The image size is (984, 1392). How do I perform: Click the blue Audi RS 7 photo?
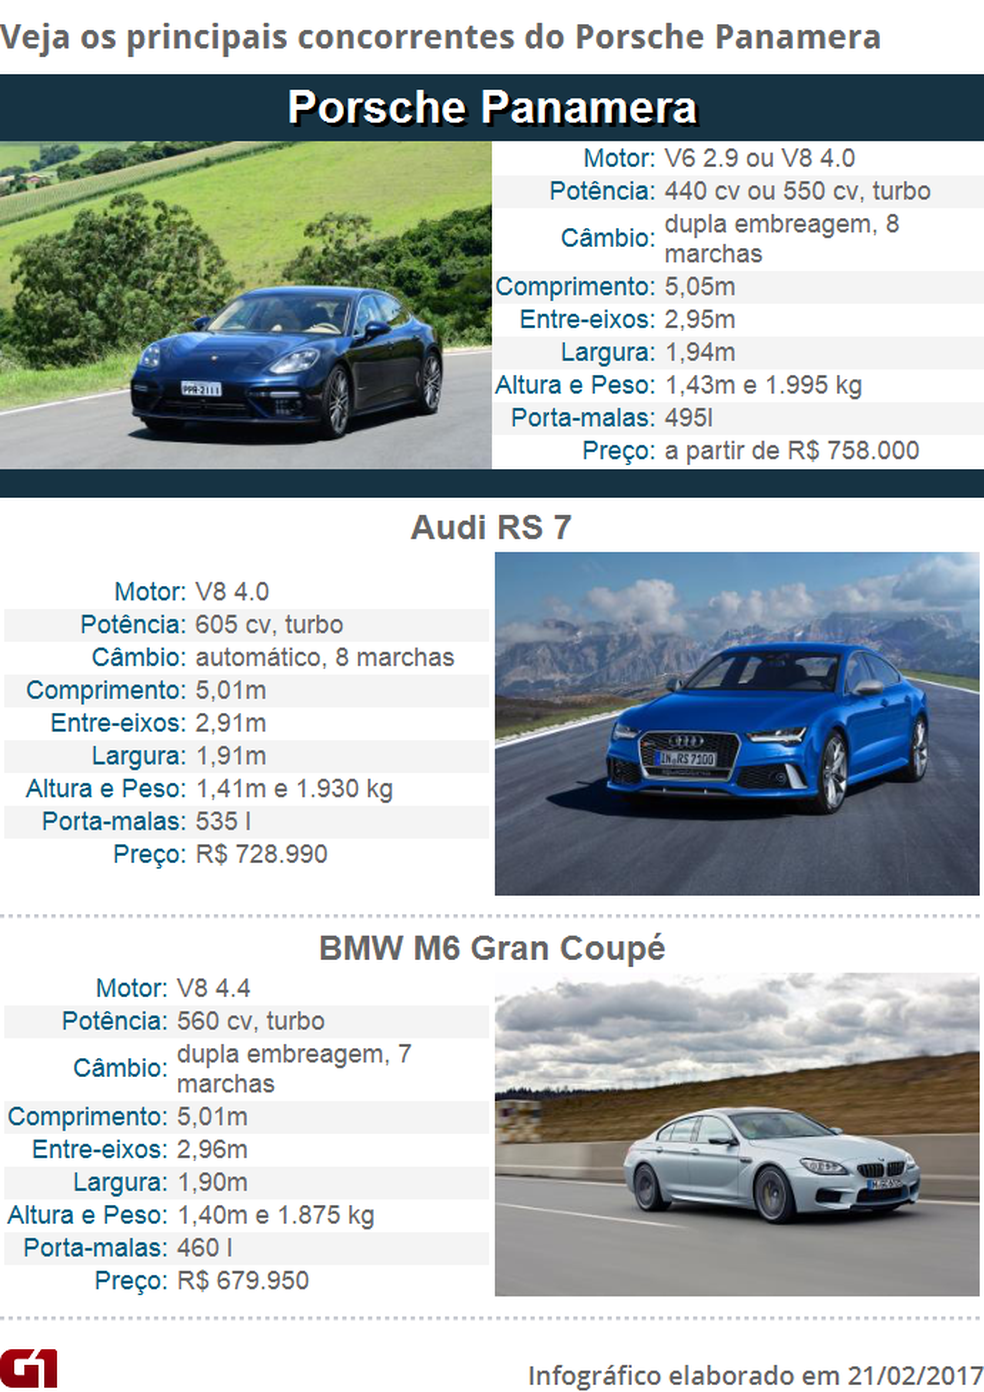736,723
